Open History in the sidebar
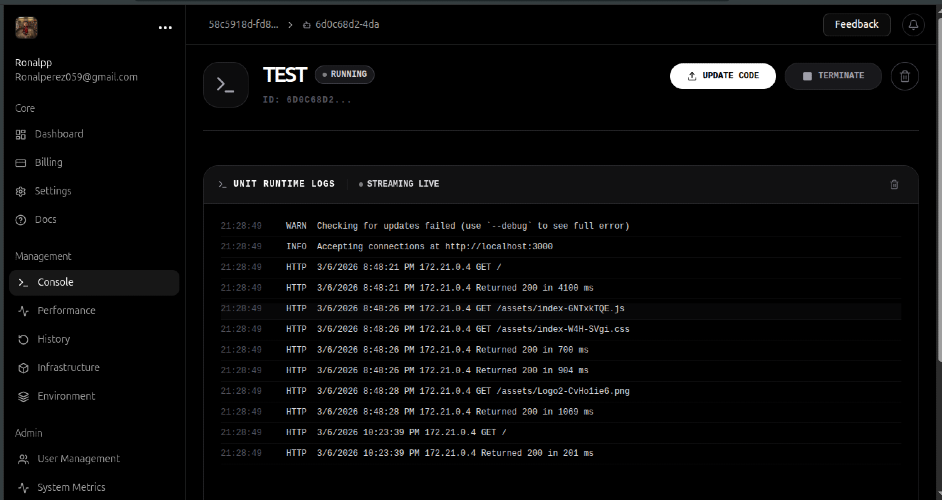 (x=53, y=339)
